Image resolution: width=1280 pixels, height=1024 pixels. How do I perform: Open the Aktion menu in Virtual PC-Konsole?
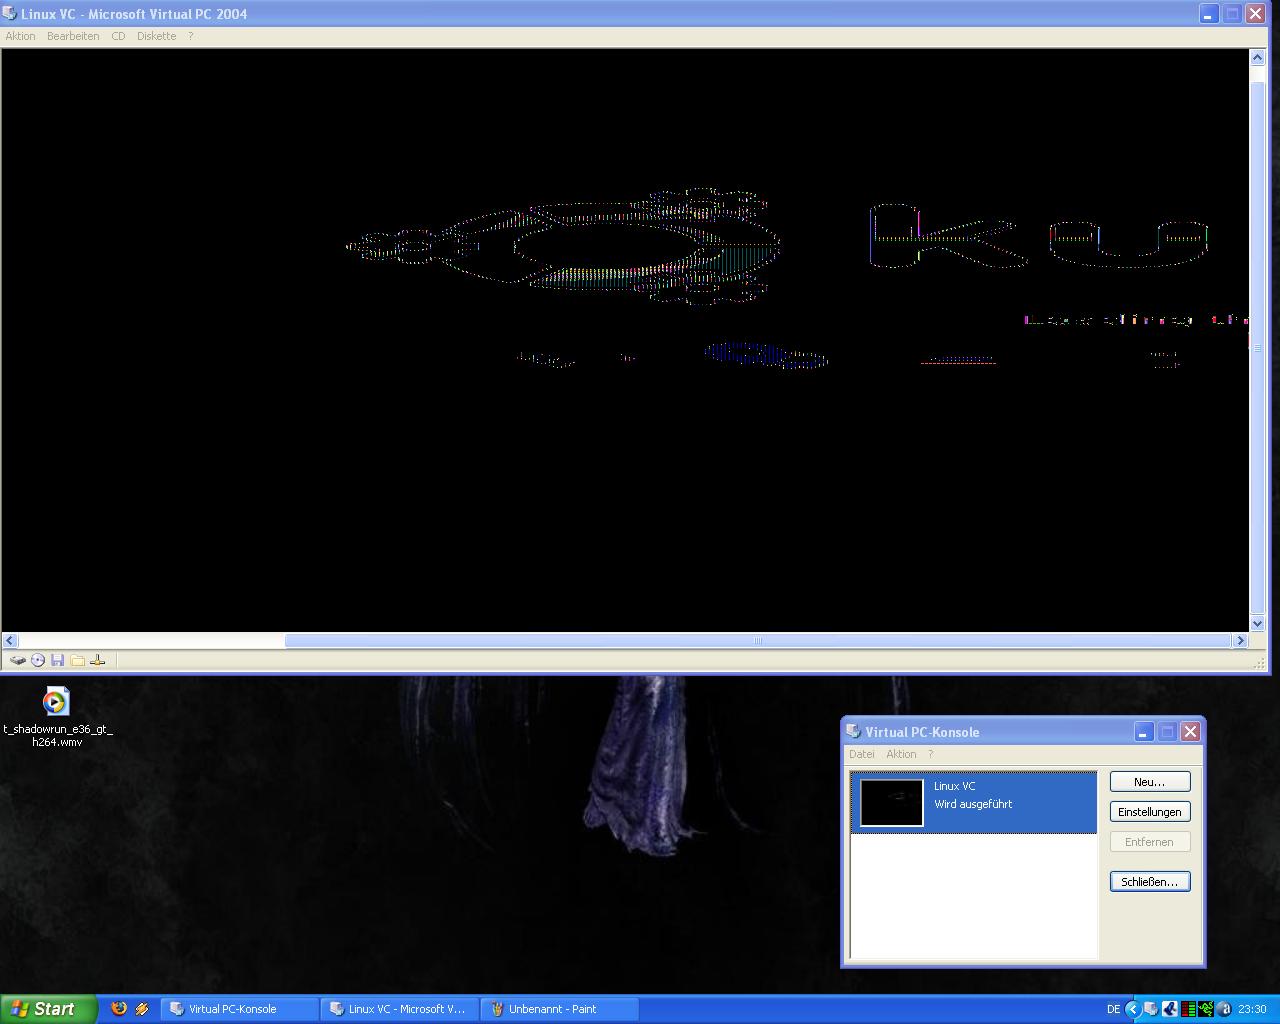(901, 754)
